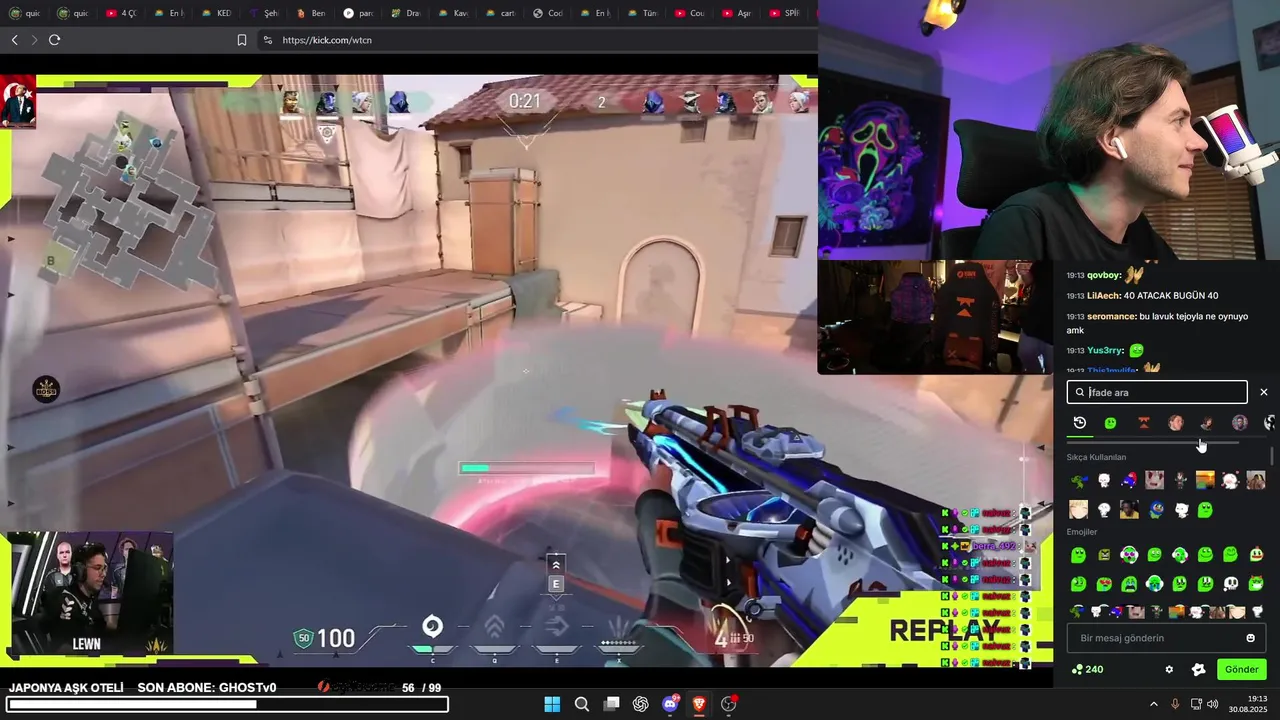Click the subscriber goal progress bar

[226, 704]
